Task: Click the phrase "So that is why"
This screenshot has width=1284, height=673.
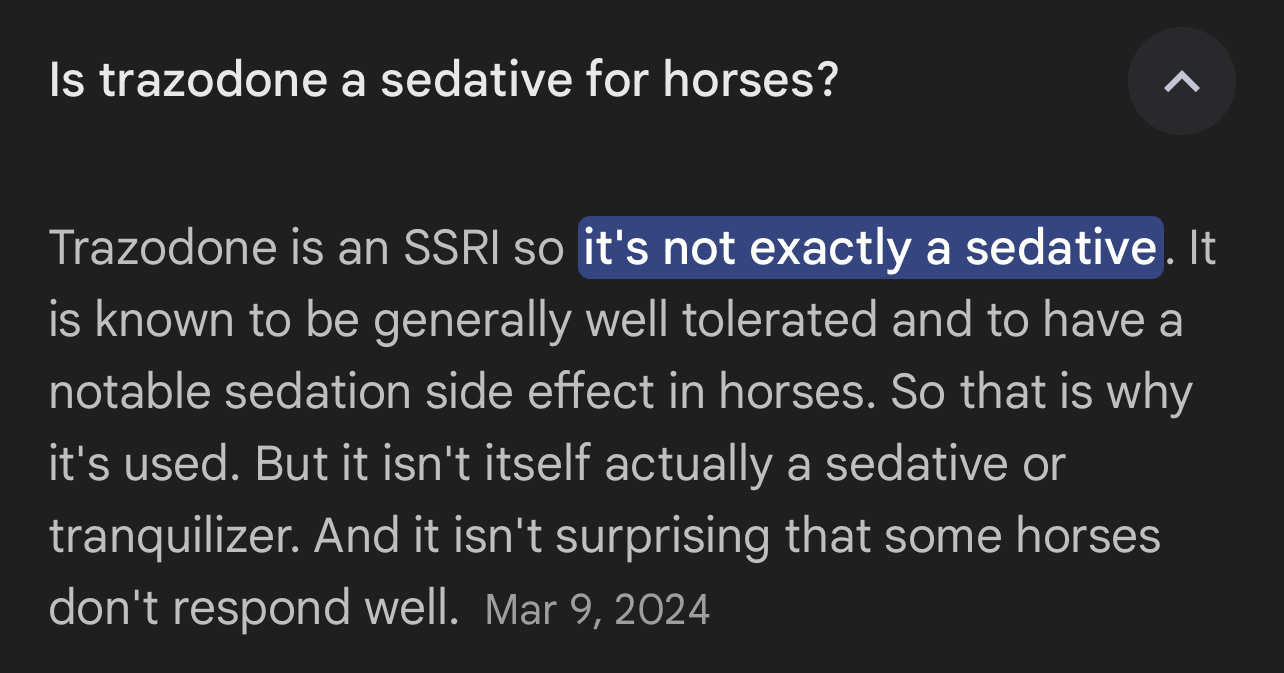Action: [1042, 393]
